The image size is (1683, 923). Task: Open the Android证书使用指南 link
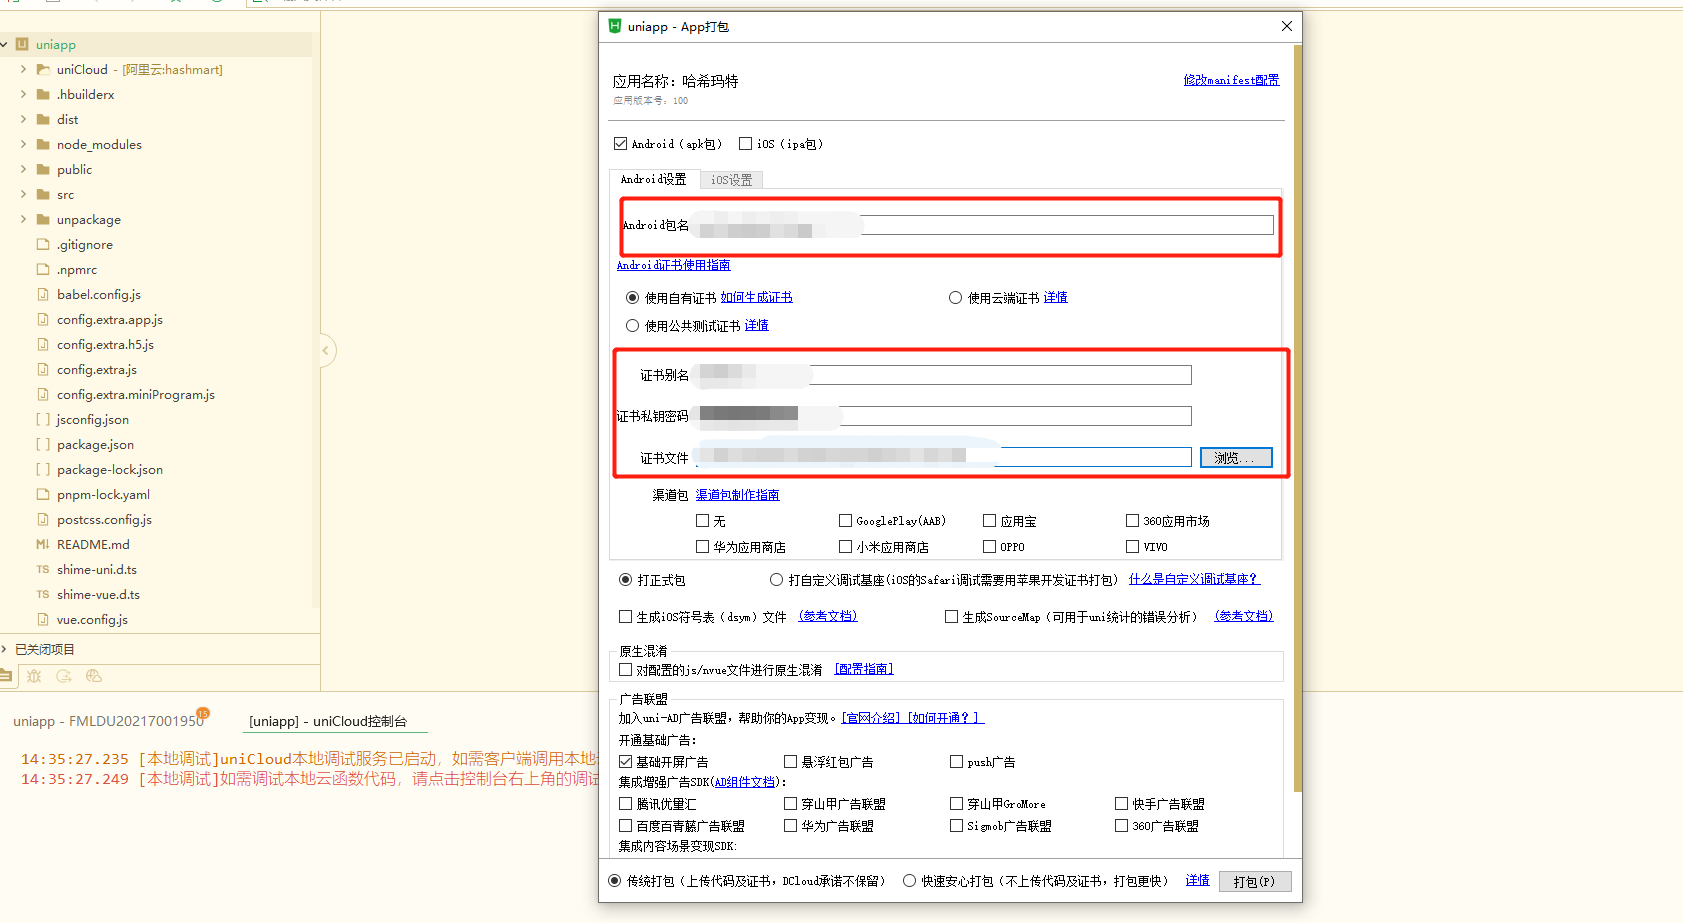pyautogui.click(x=673, y=265)
